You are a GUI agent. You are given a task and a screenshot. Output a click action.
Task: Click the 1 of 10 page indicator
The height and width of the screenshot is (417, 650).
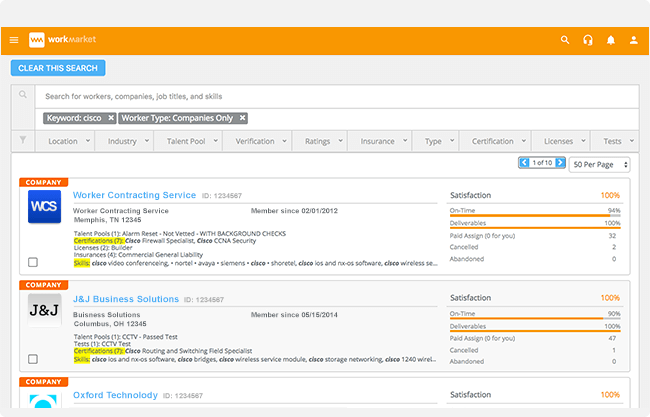(x=542, y=162)
